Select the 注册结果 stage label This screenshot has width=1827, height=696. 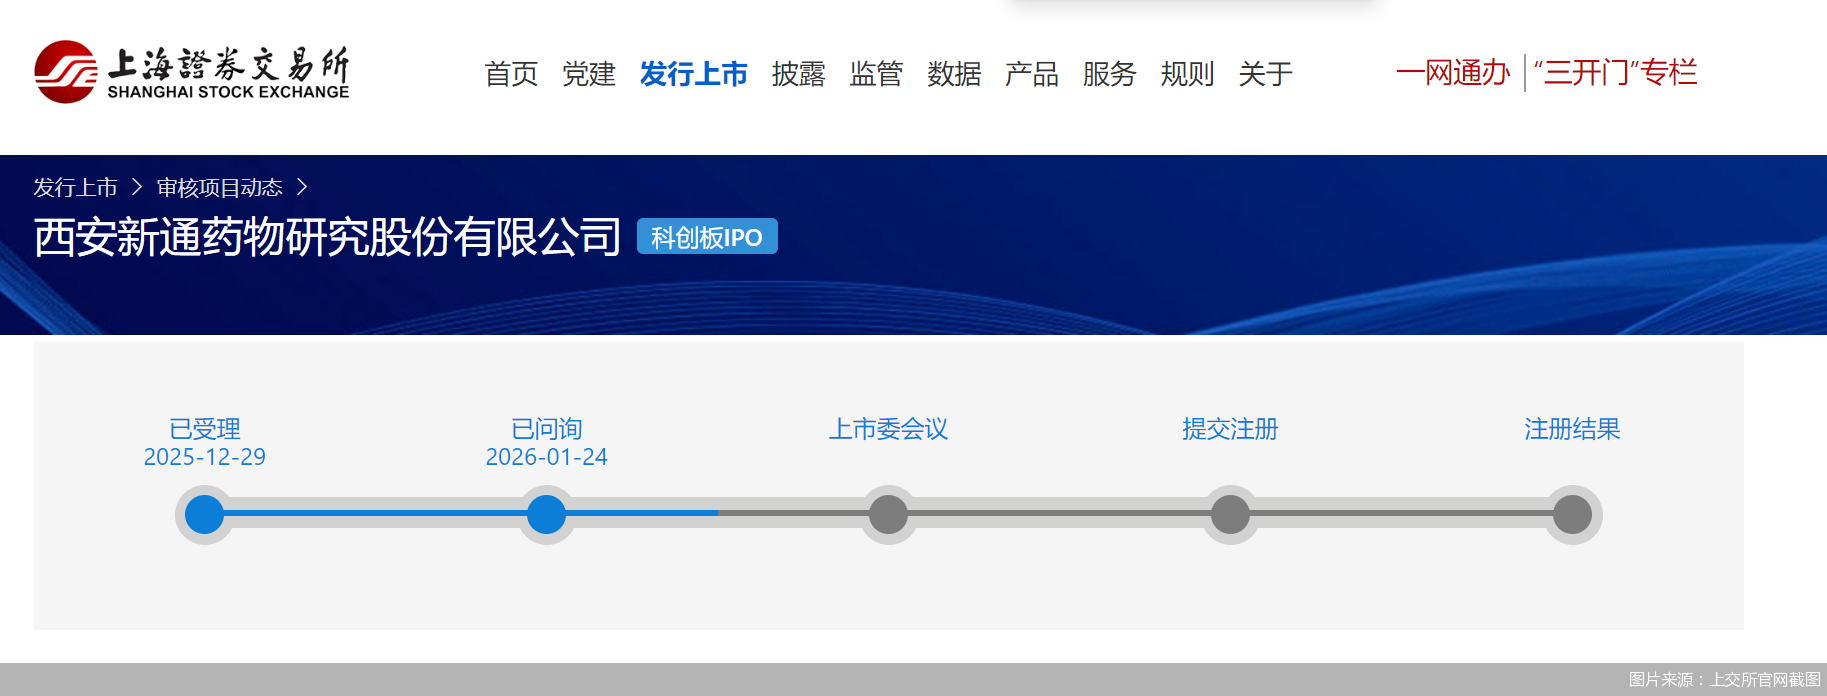[1572, 429]
